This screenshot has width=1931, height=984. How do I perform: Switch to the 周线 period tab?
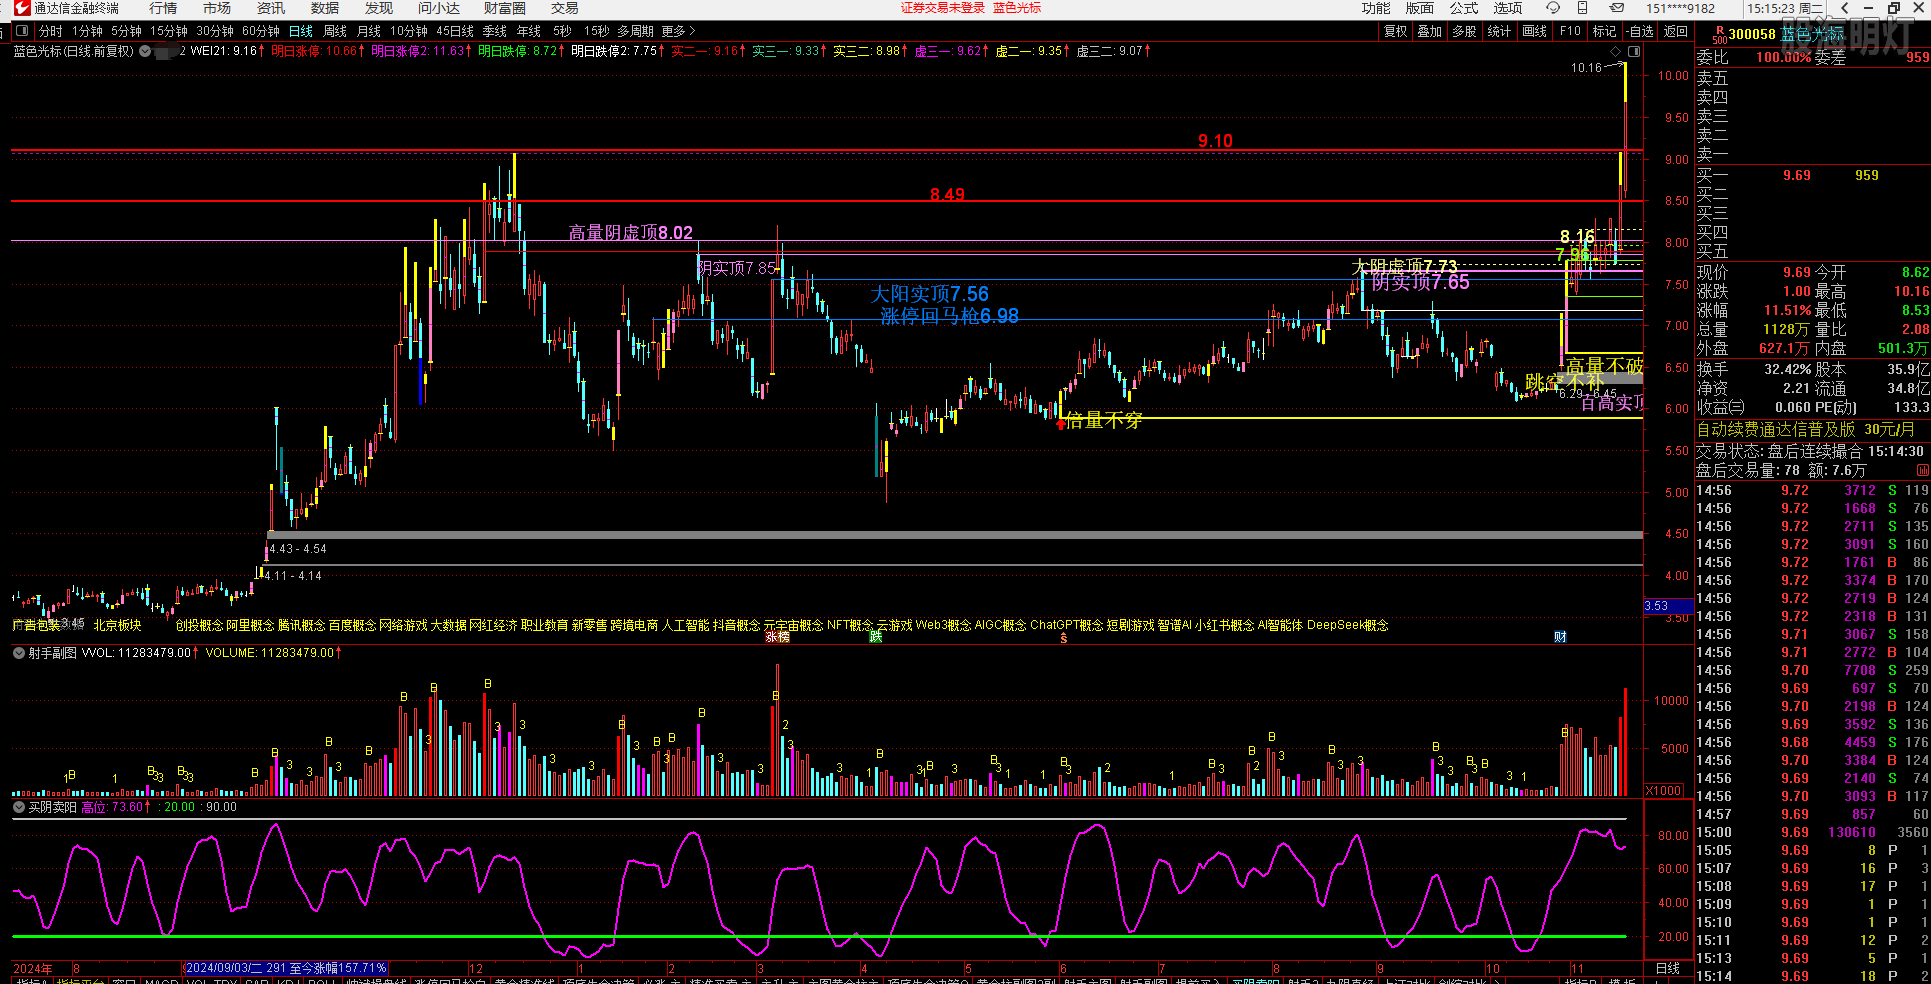335,31
